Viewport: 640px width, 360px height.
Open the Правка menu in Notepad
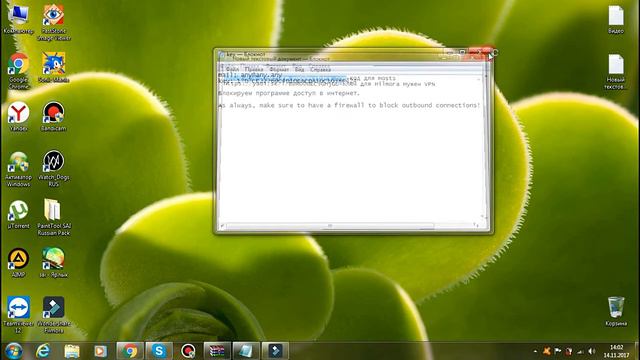pyautogui.click(x=254, y=70)
